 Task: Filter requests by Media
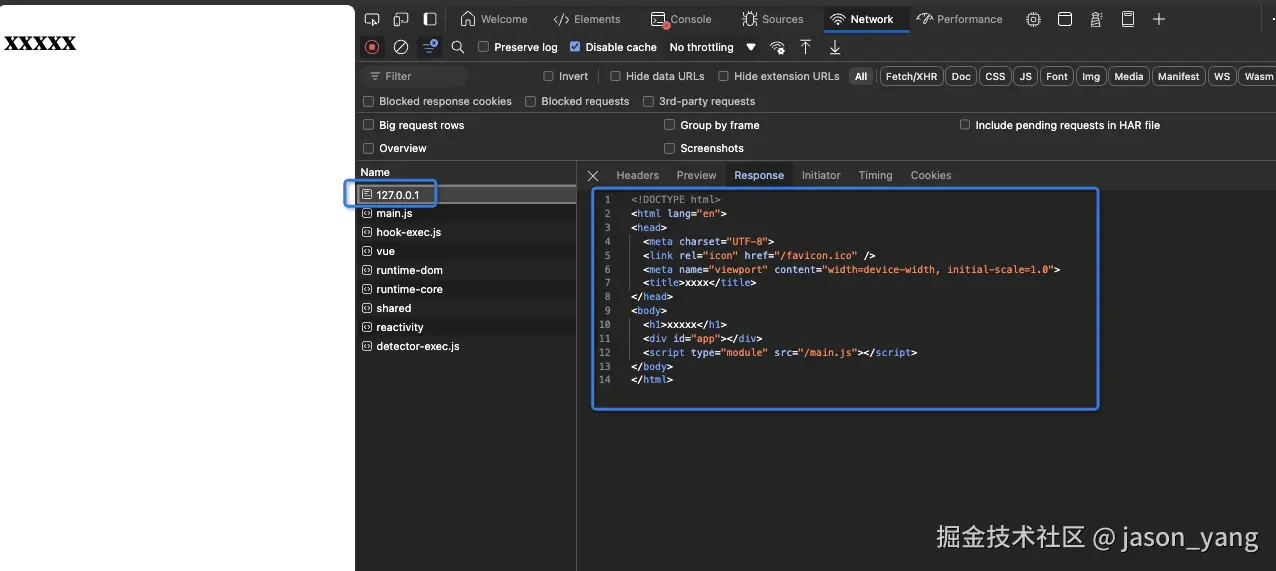(x=1129, y=76)
